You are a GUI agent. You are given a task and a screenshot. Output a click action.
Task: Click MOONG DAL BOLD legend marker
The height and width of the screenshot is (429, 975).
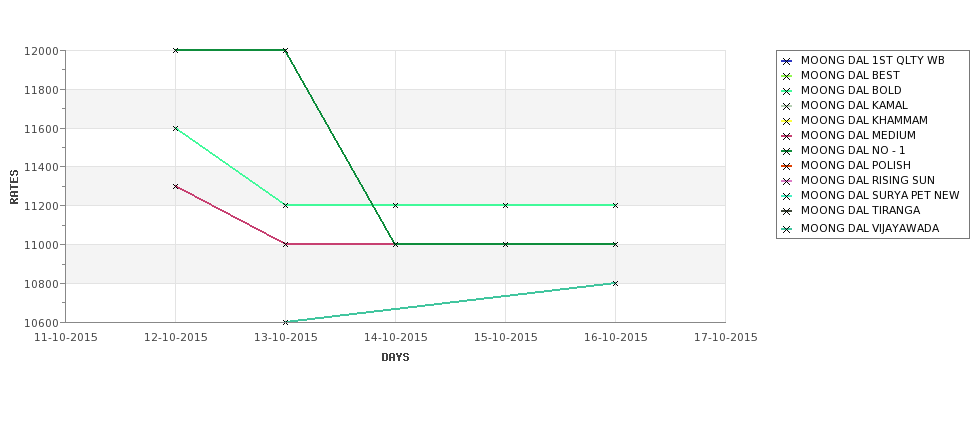tap(787, 91)
